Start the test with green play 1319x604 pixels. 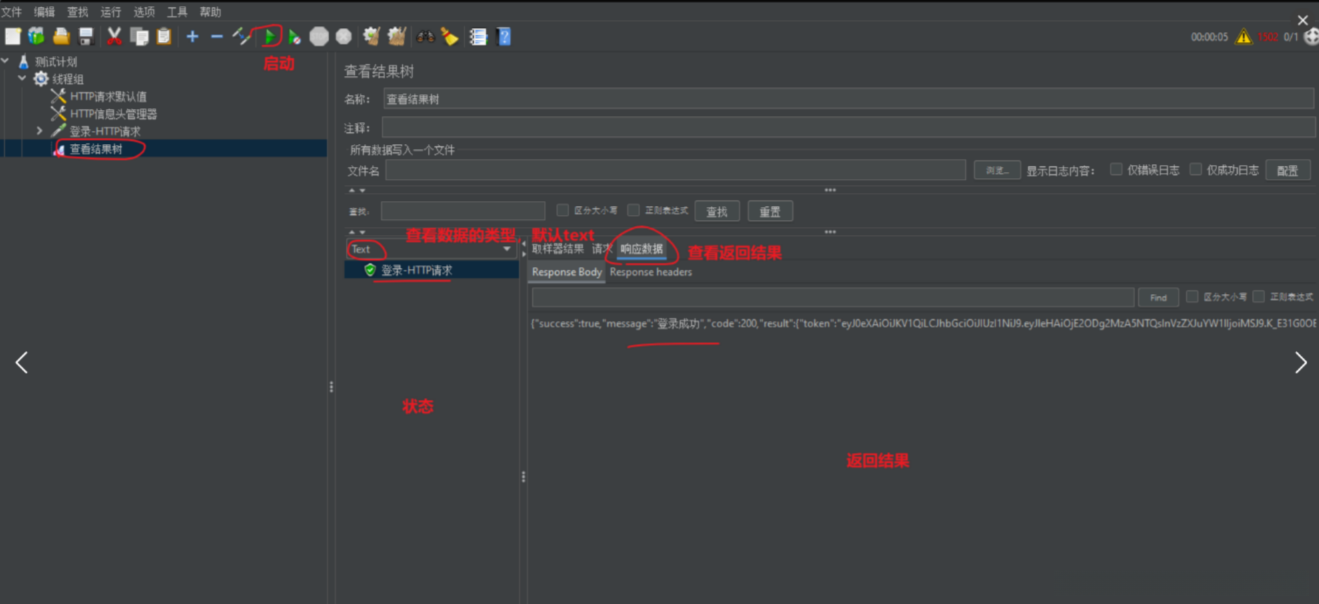coord(270,36)
